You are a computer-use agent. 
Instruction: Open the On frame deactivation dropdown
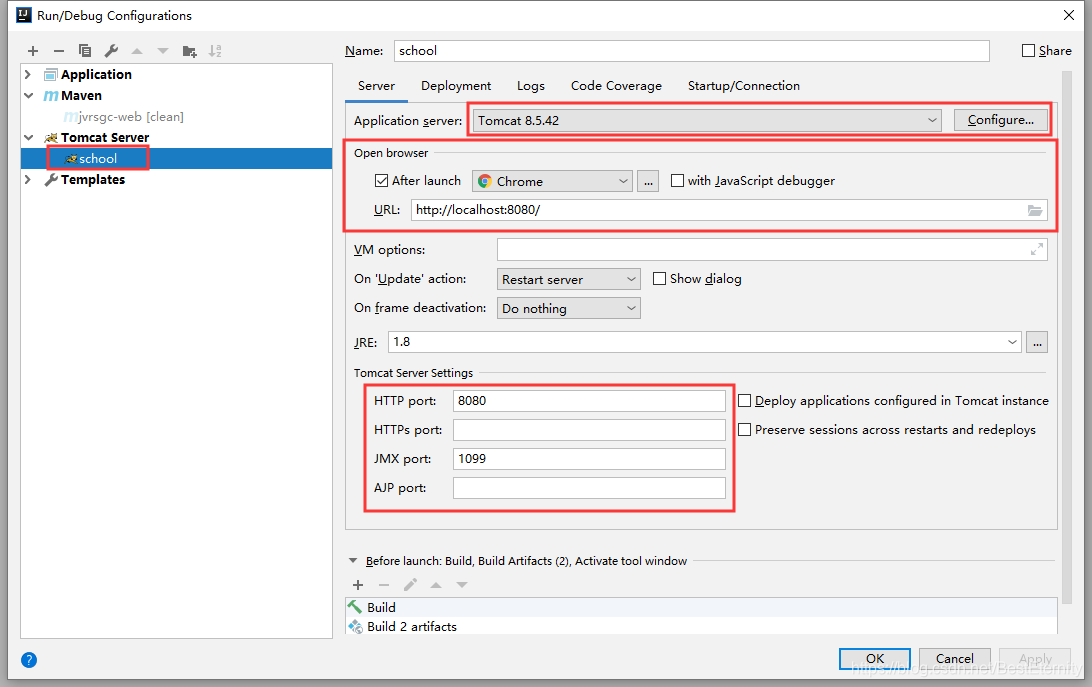tap(568, 309)
